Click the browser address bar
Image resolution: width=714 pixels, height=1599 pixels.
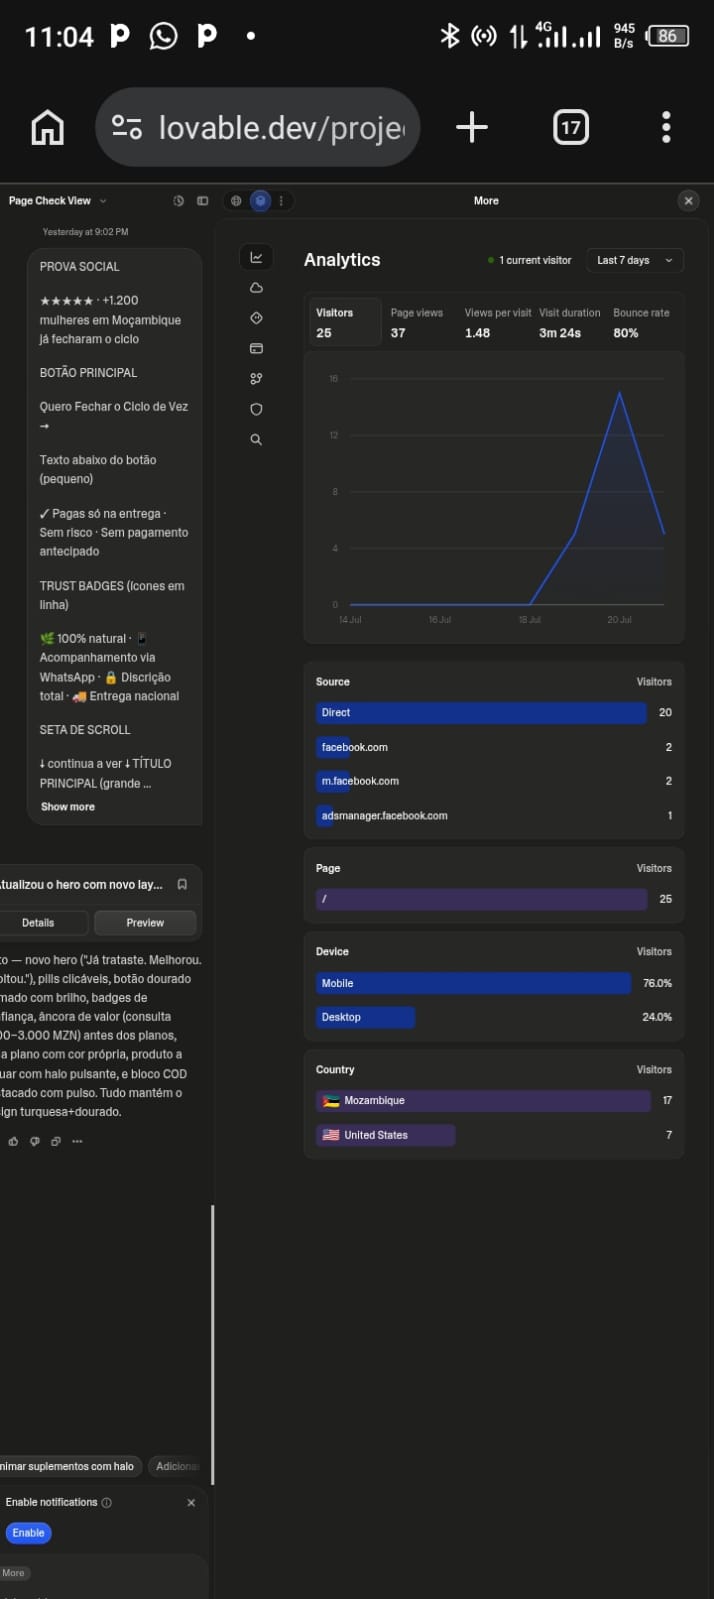pyautogui.click(x=257, y=127)
